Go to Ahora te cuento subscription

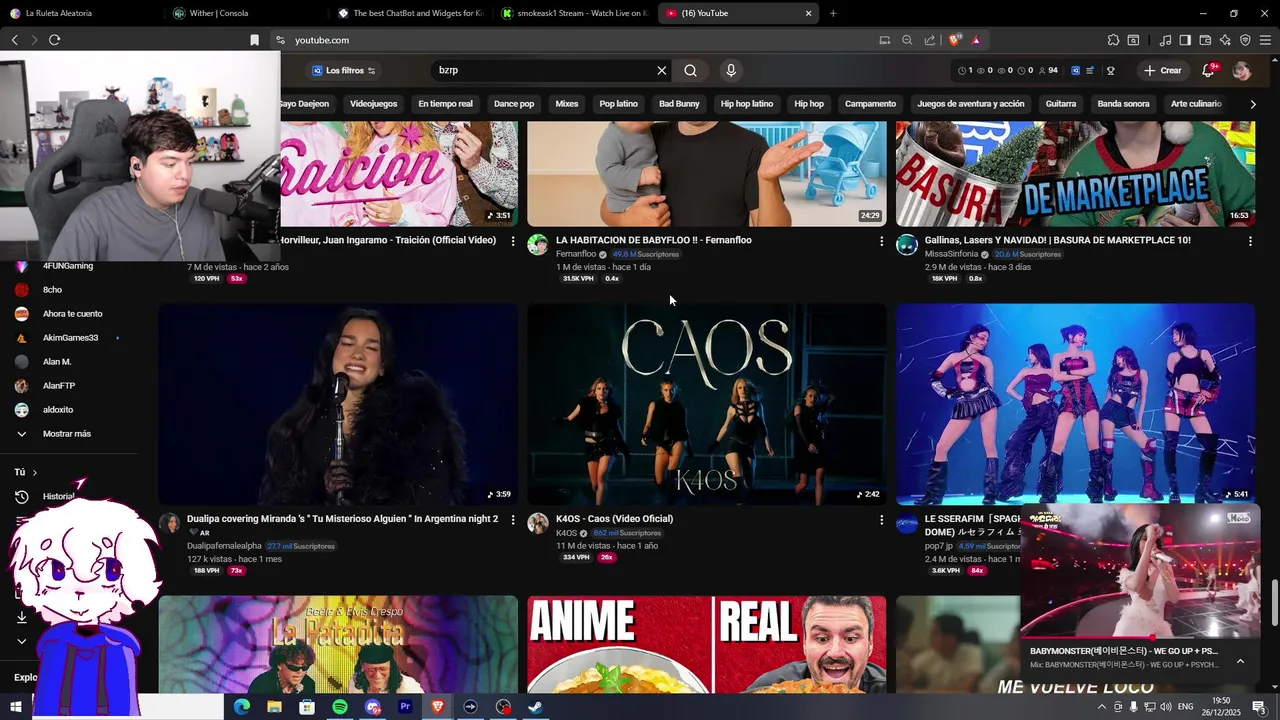tap(72, 314)
